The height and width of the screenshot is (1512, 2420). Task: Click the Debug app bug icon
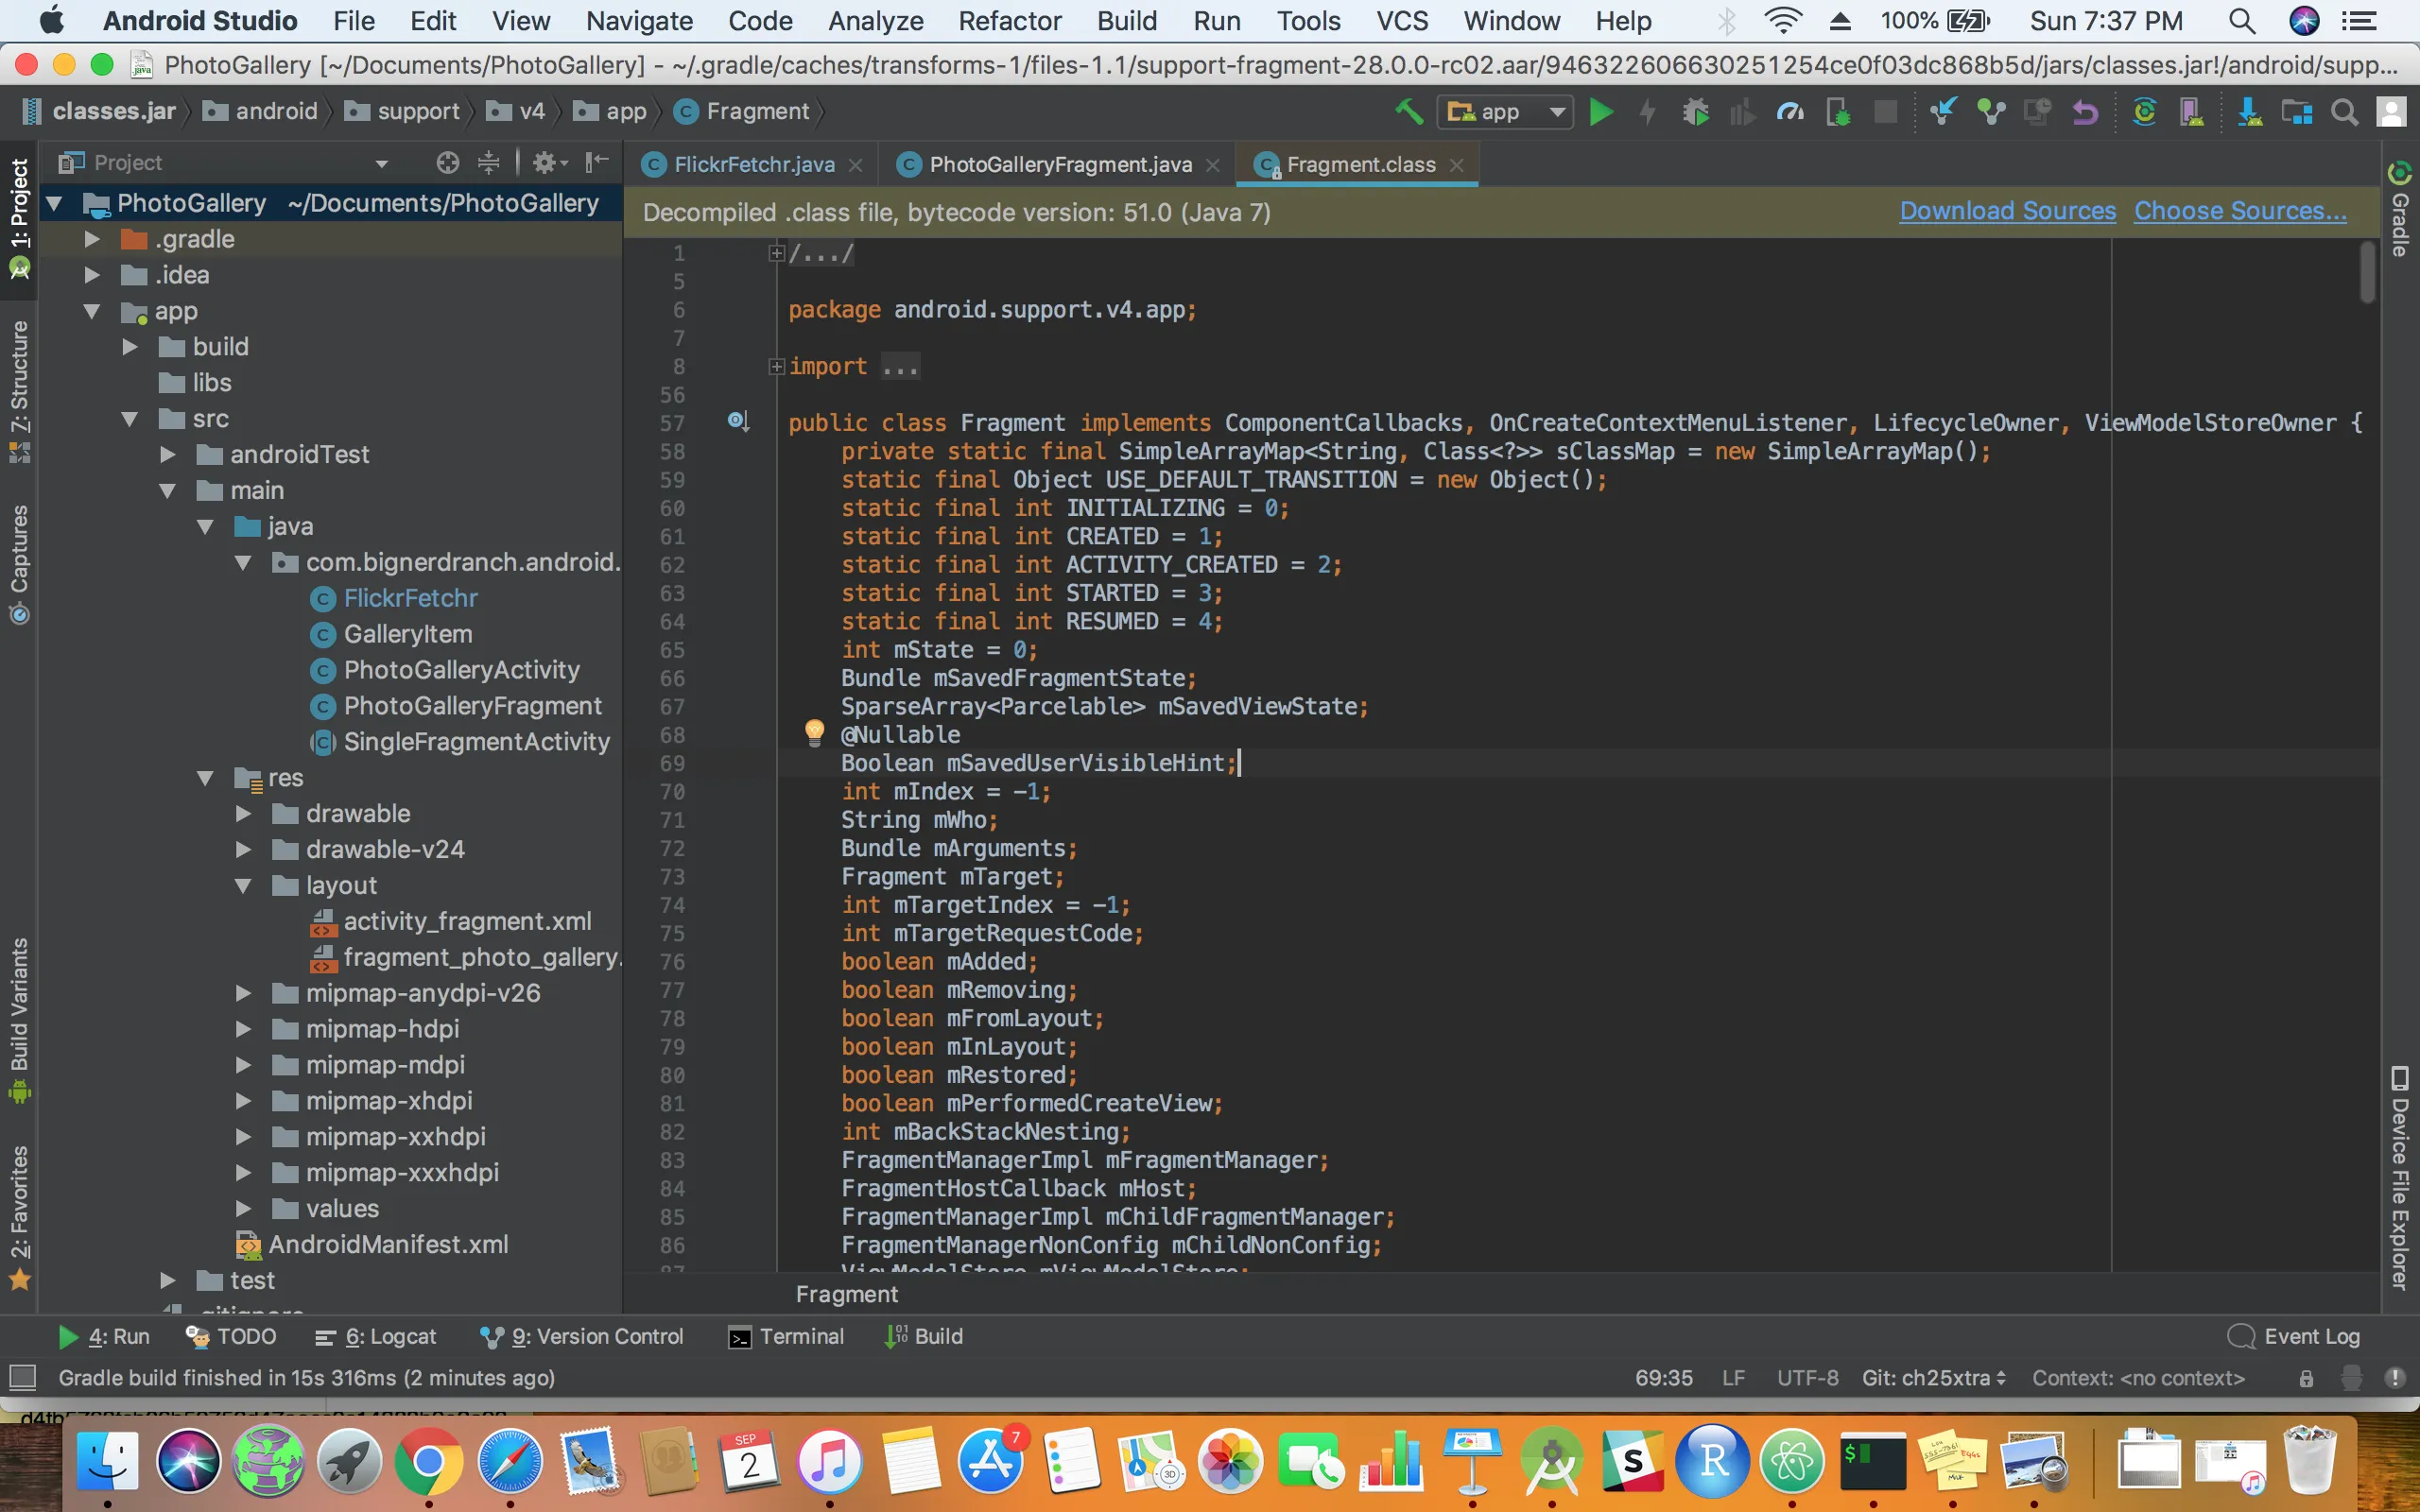pos(1695,111)
